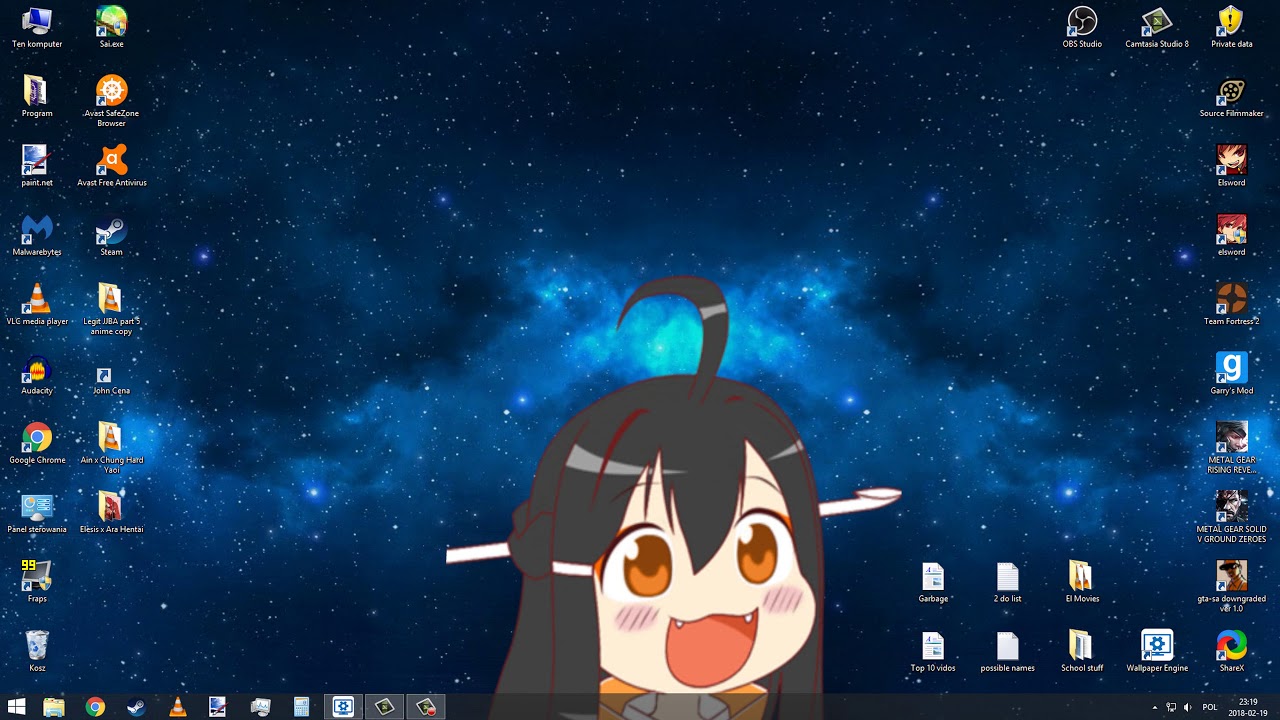
Task: Select the Malwarebytes desktop shortcut
Action: 37,236
